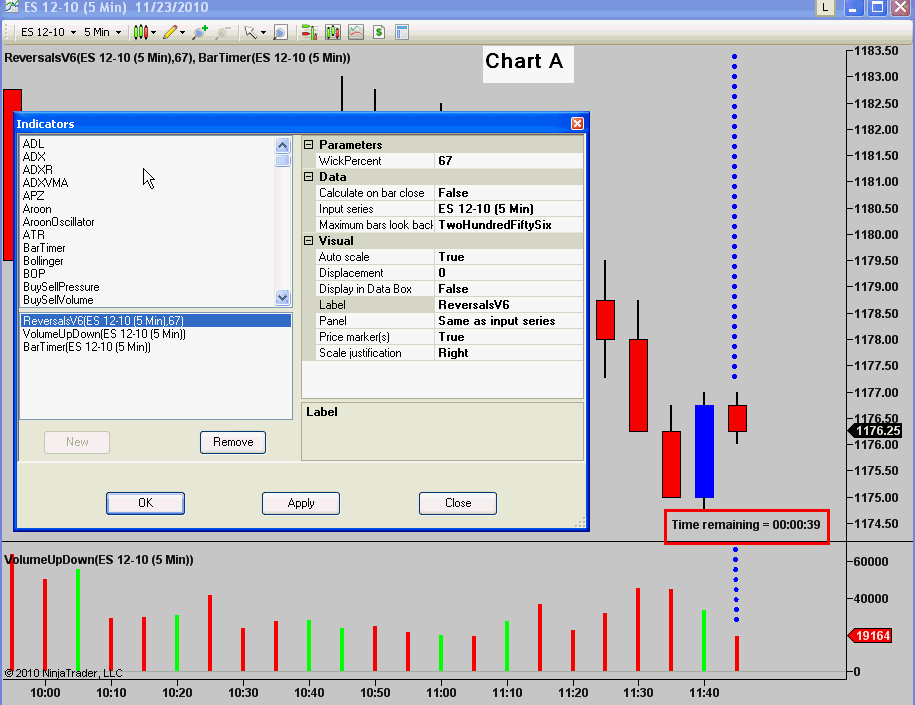Open the 5 Min interval dropdown

click(103, 32)
